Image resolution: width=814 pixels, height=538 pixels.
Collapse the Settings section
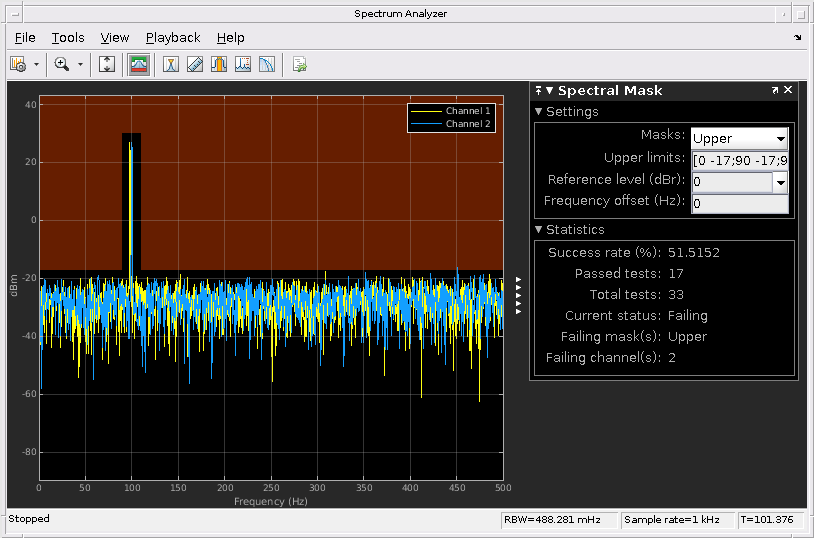pos(540,112)
